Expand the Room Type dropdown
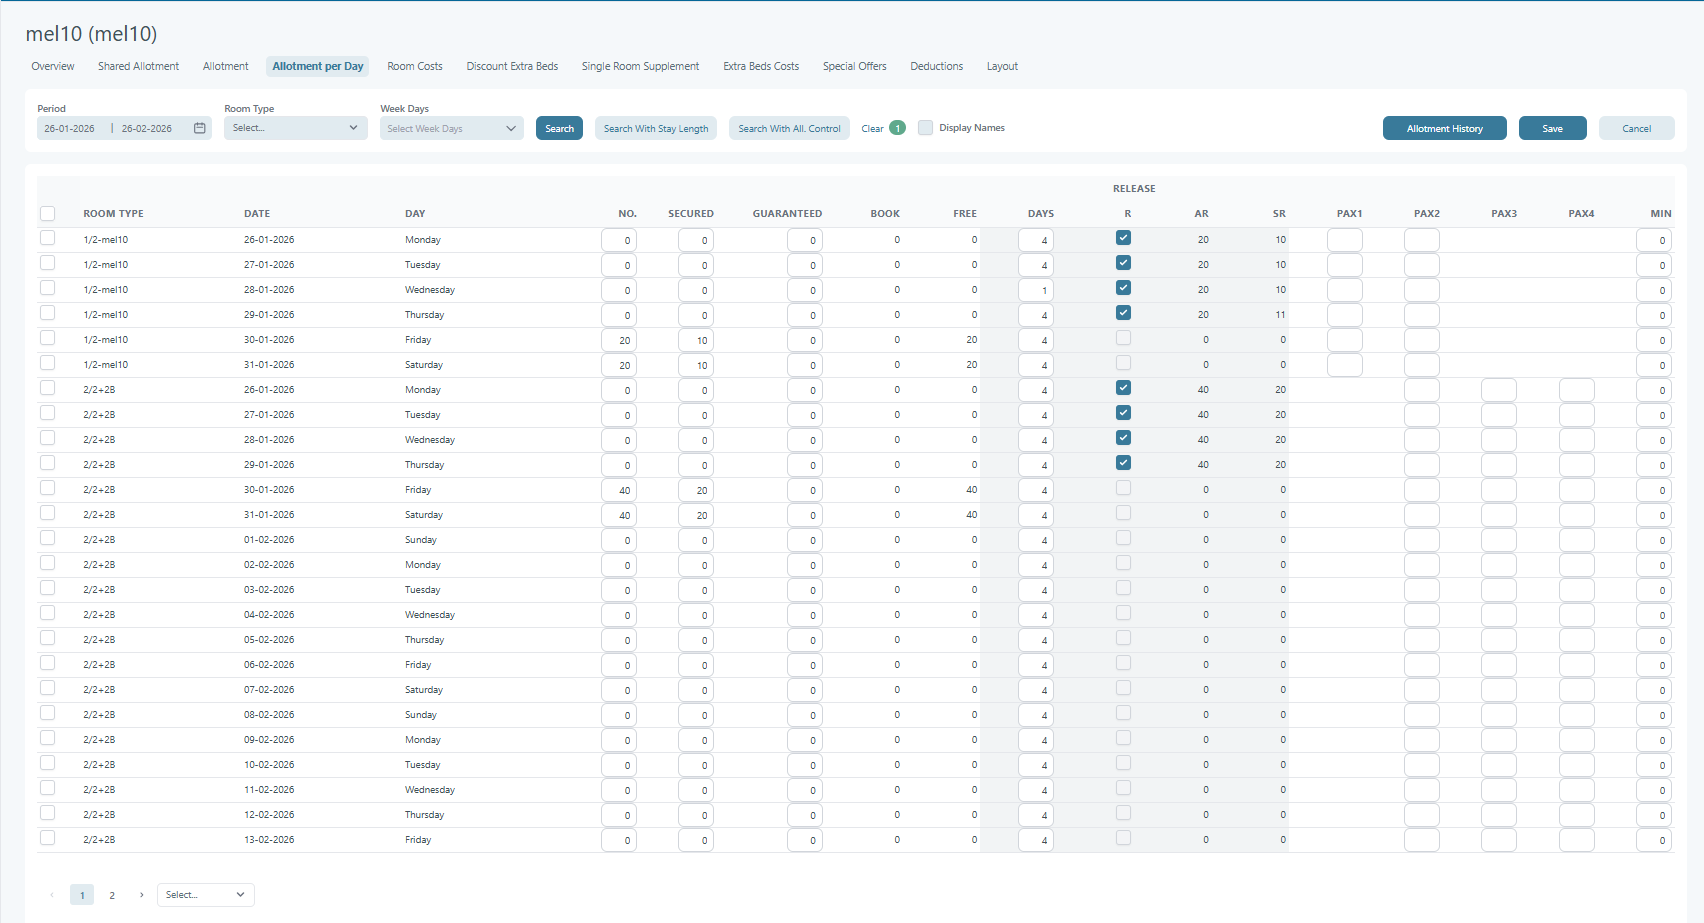The height and width of the screenshot is (923, 1704). click(x=295, y=128)
